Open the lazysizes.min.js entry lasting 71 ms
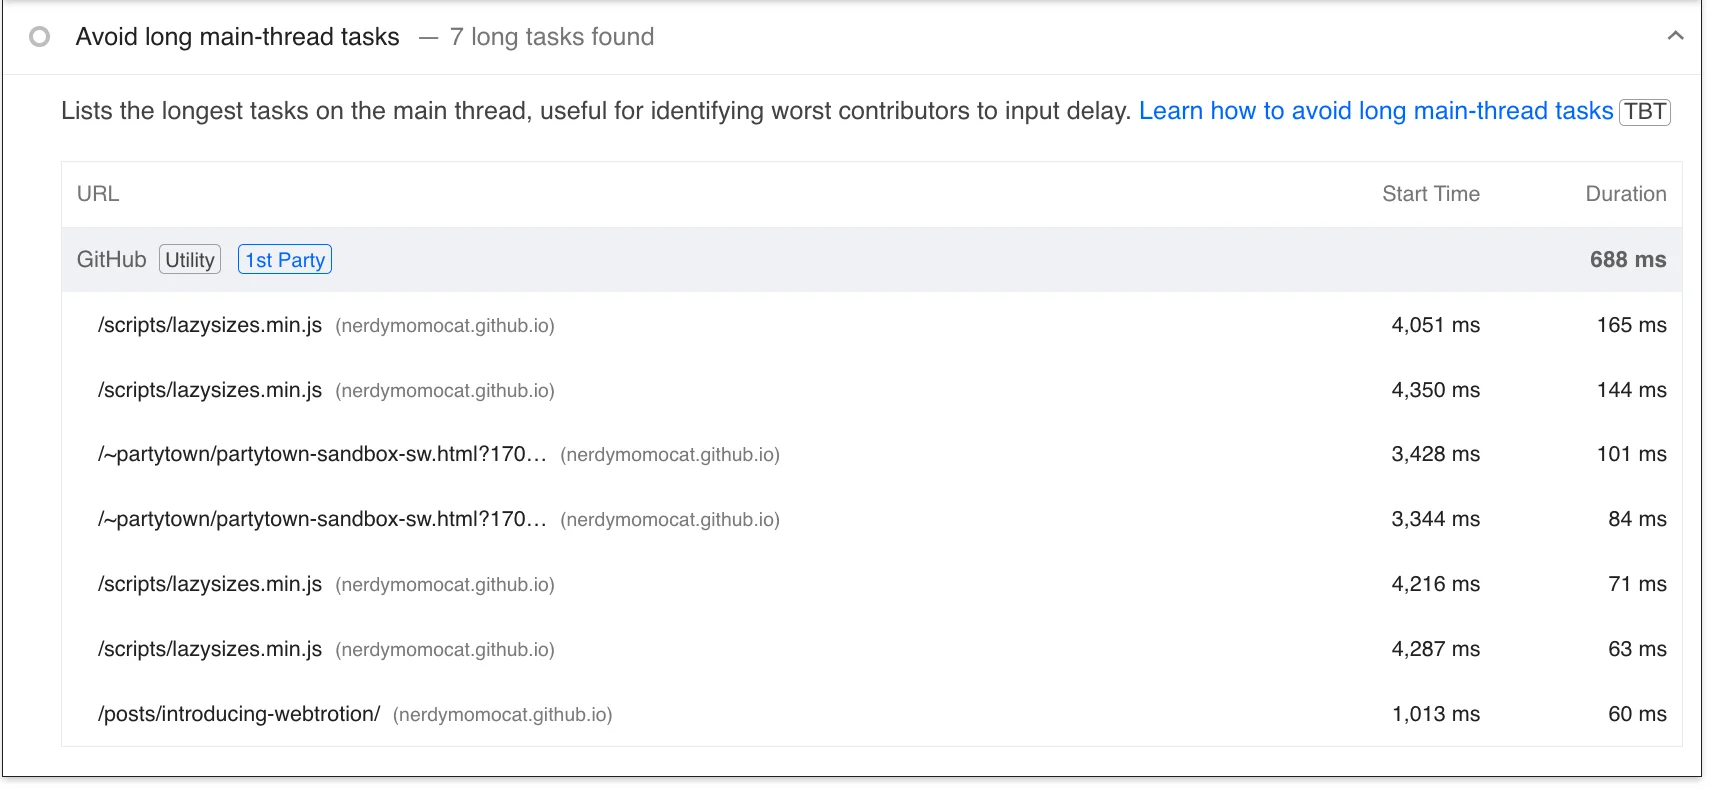The width and height of the screenshot is (1710, 792). [210, 584]
